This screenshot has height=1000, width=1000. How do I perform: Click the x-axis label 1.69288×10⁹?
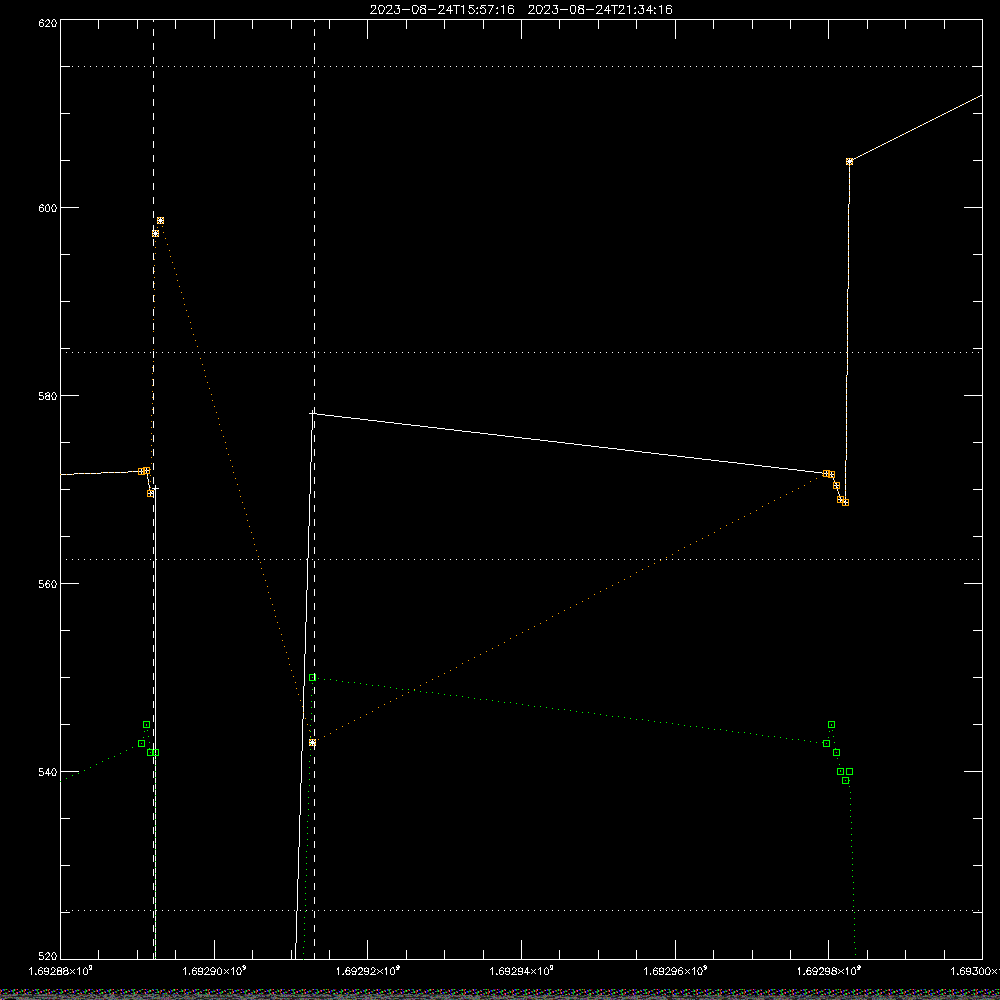pos(61,971)
